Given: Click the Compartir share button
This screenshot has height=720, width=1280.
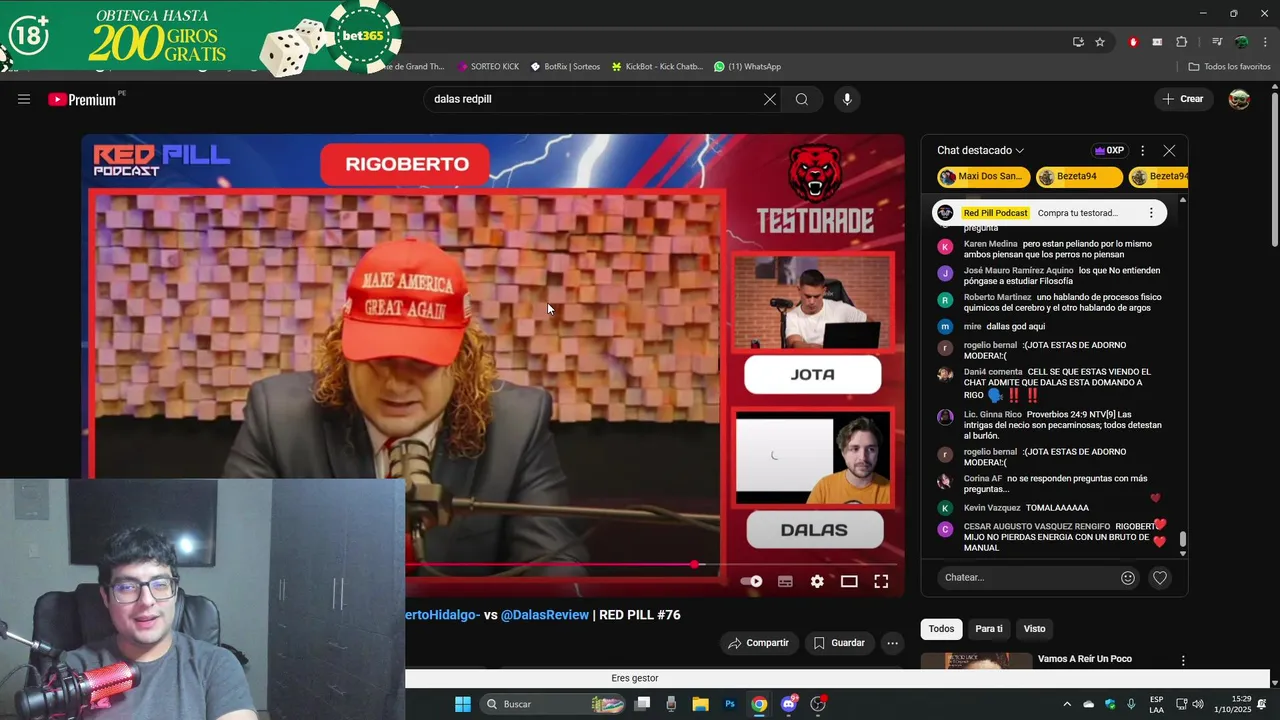Looking at the screenshot, I should [759, 643].
